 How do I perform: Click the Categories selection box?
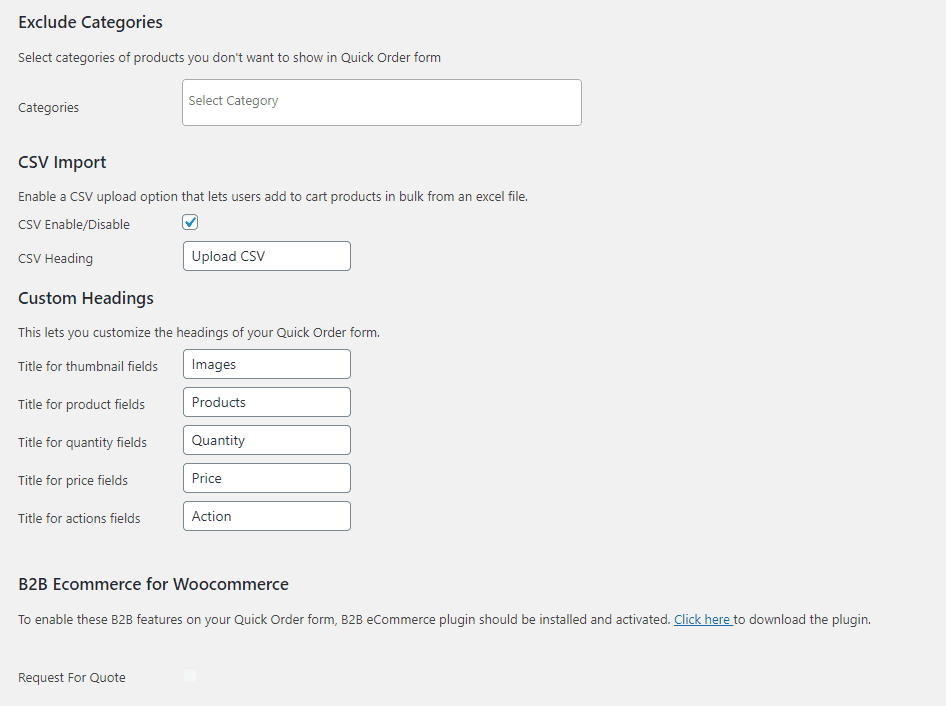pos(381,102)
